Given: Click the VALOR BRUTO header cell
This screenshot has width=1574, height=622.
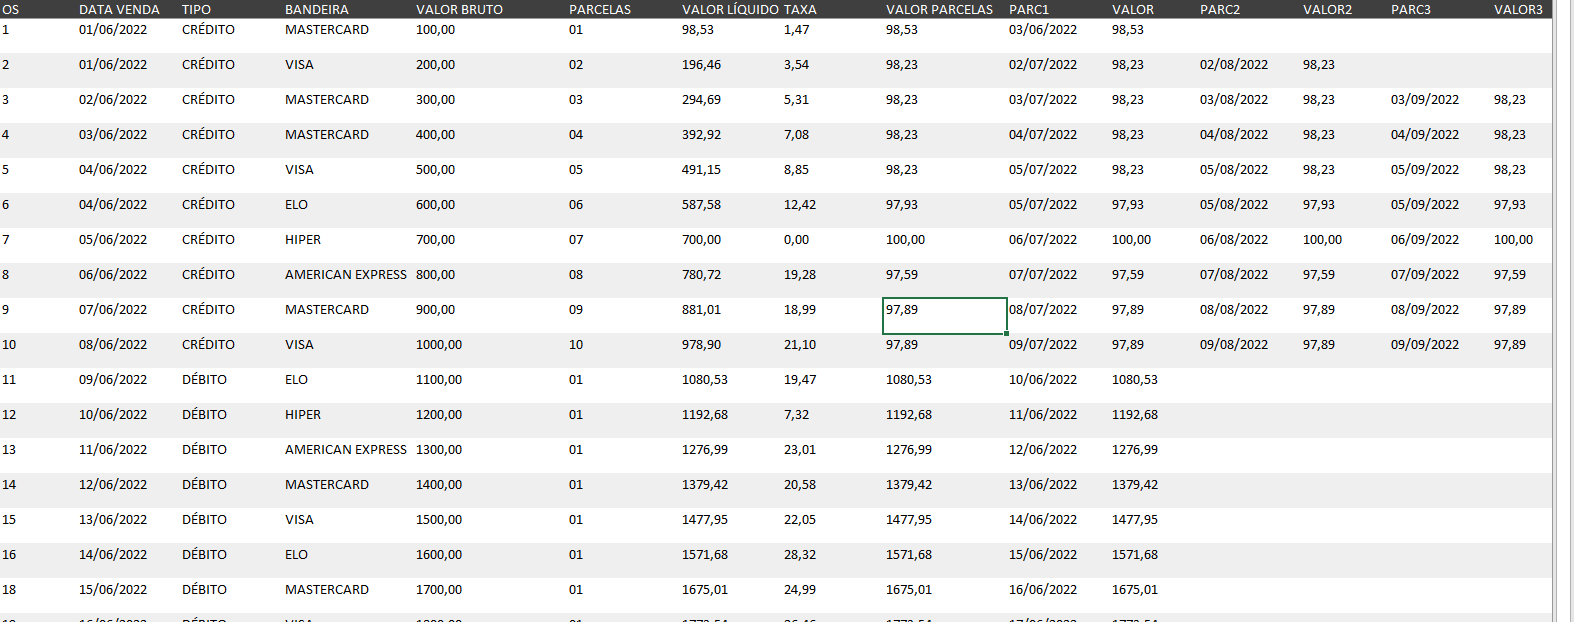Looking at the screenshot, I should click(459, 9).
